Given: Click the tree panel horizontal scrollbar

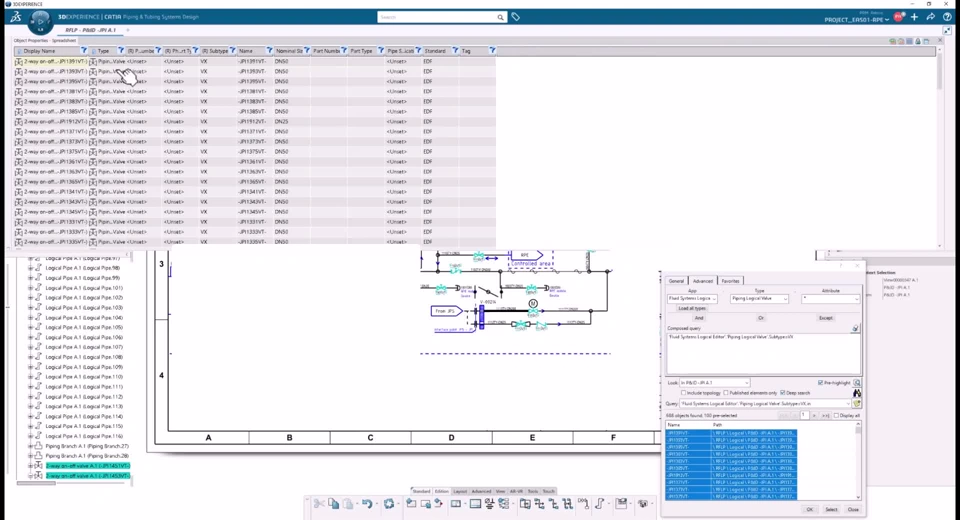Looking at the screenshot, I should point(36,483).
